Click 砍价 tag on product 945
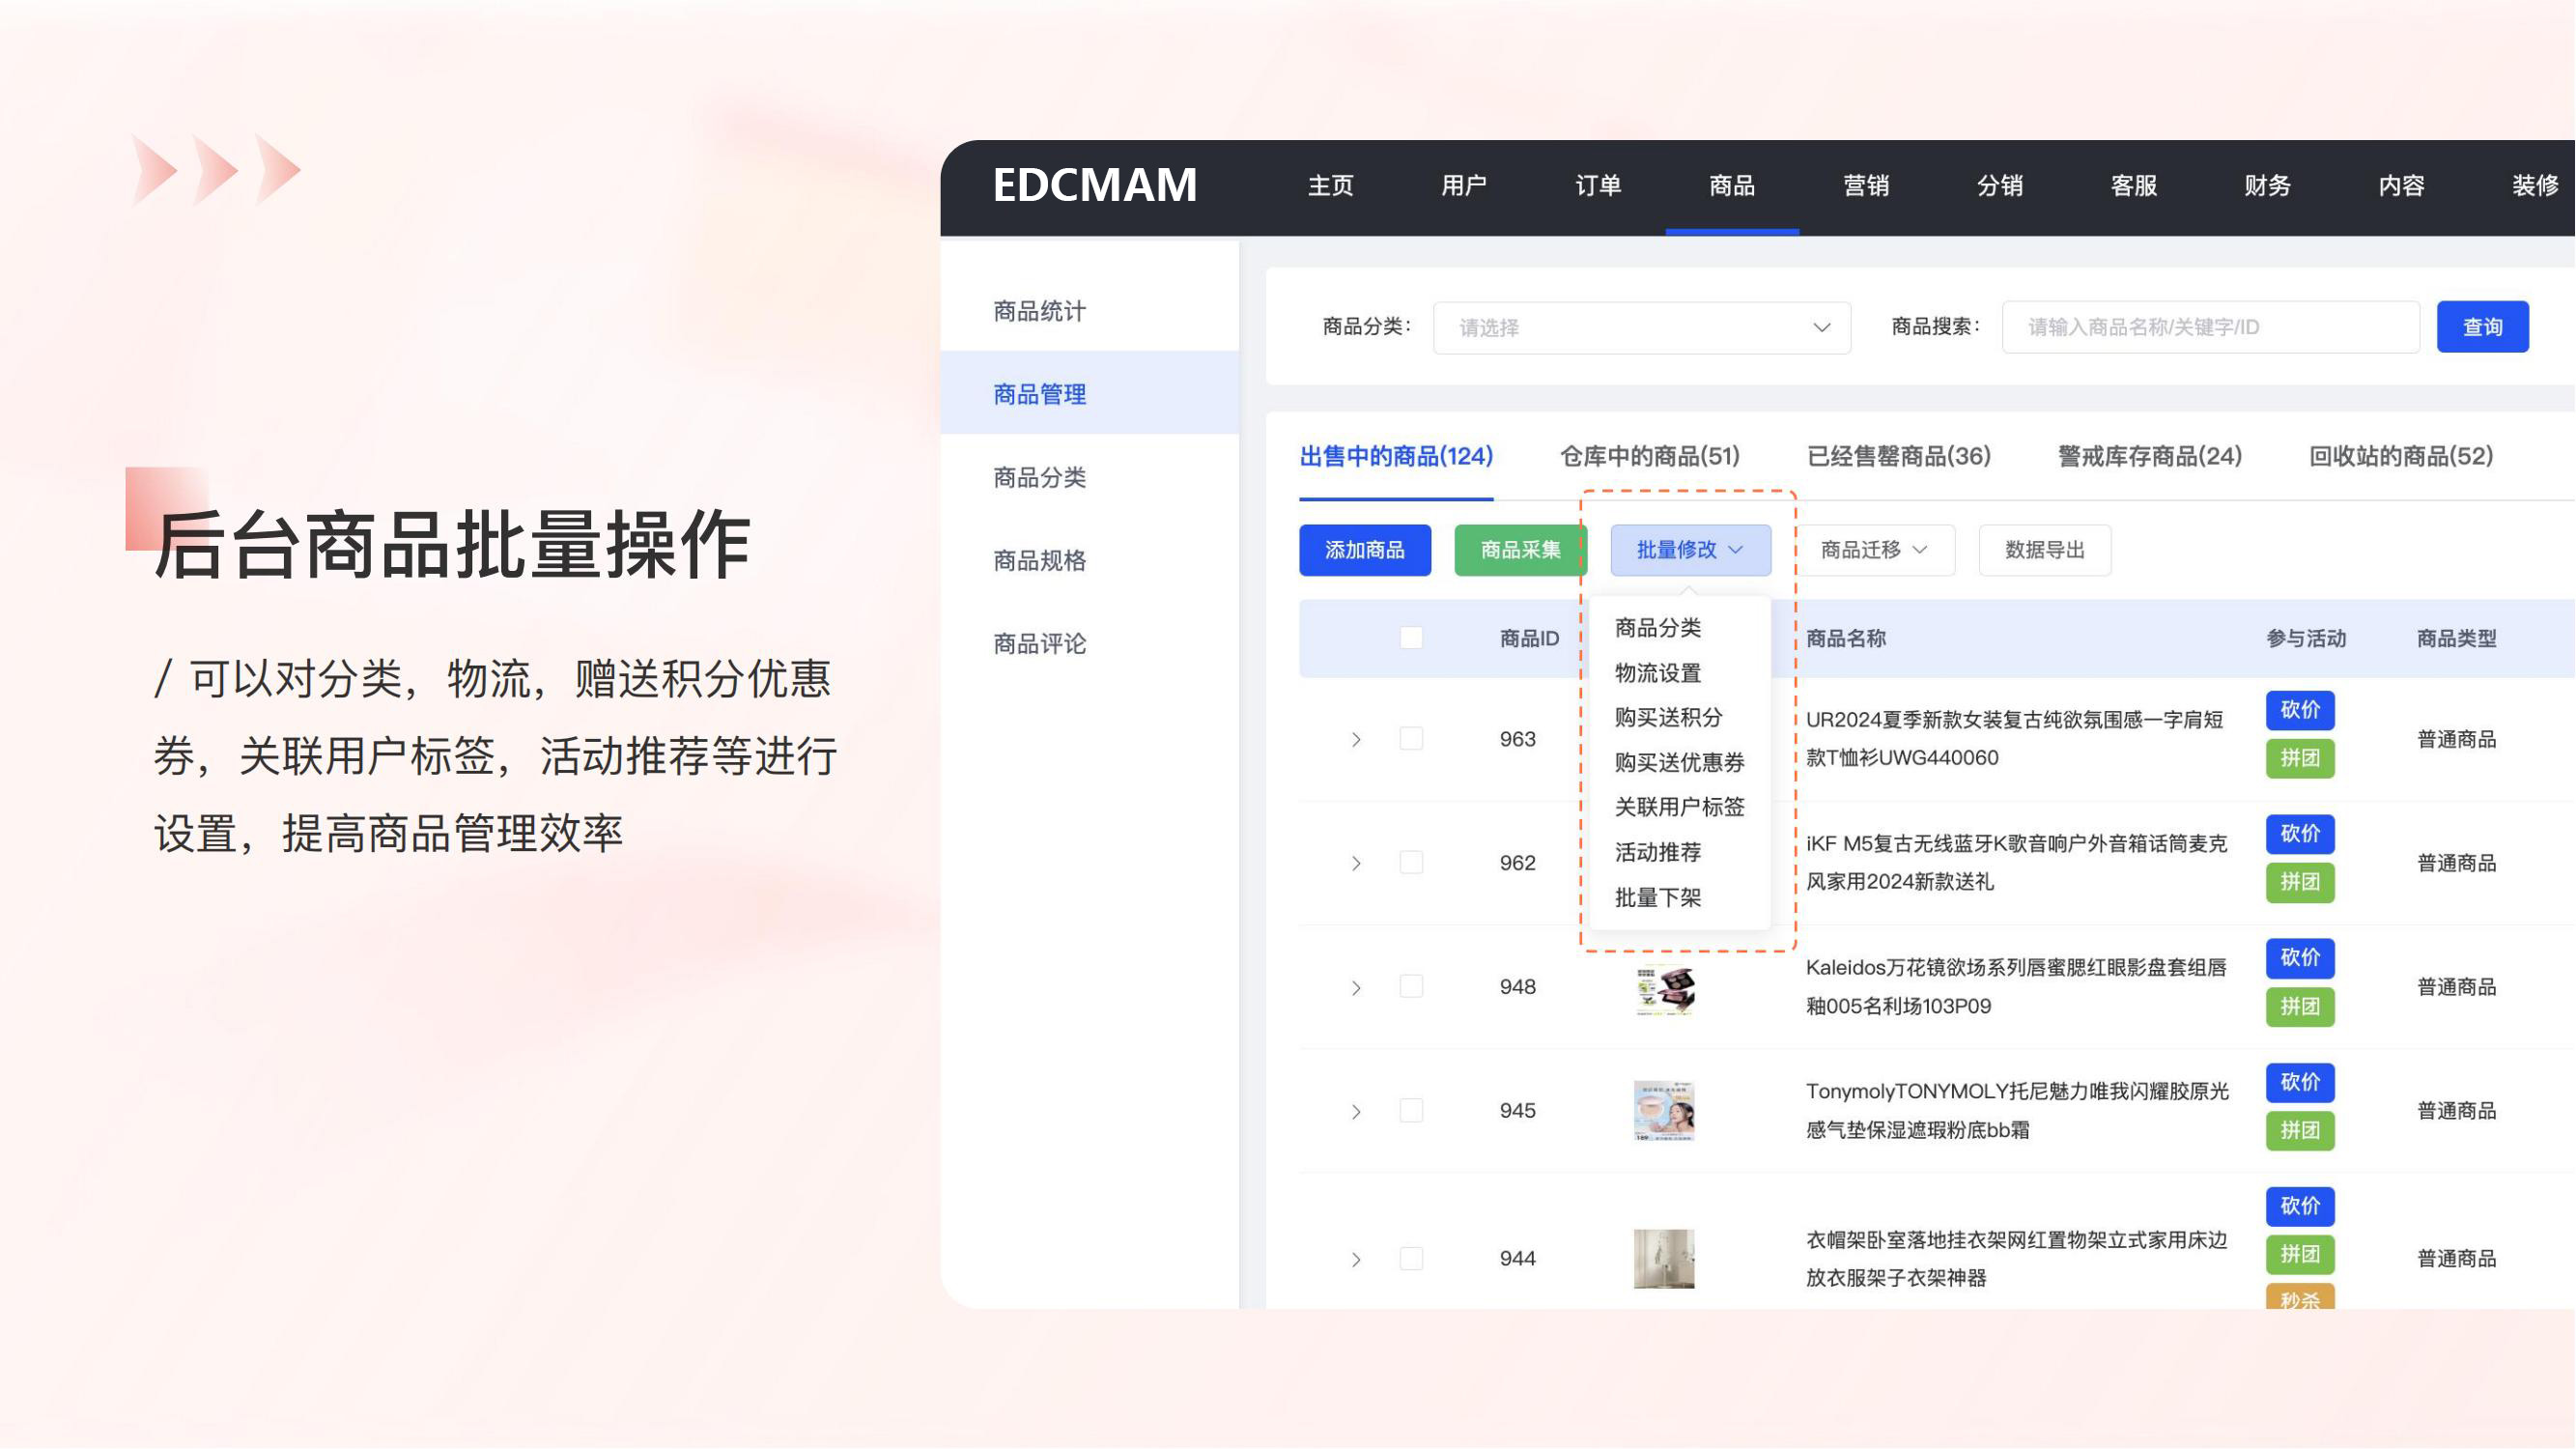The width and height of the screenshot is (2576, 1449). (x=2300, y=1083)
